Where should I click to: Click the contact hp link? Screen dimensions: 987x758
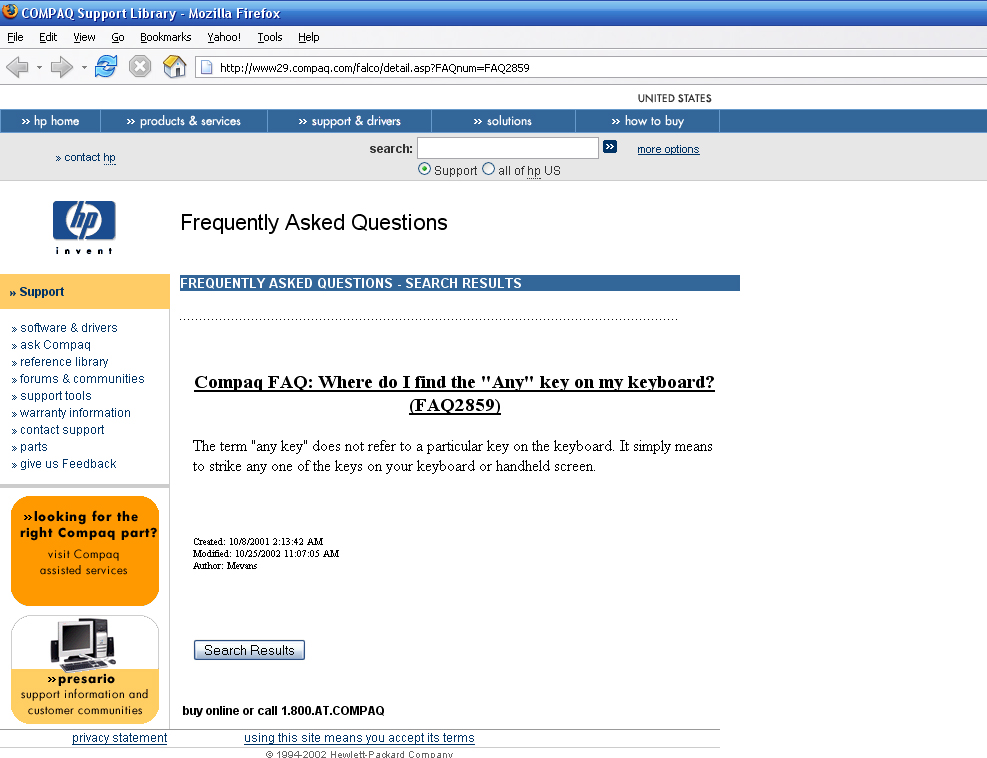click(86, 157)
